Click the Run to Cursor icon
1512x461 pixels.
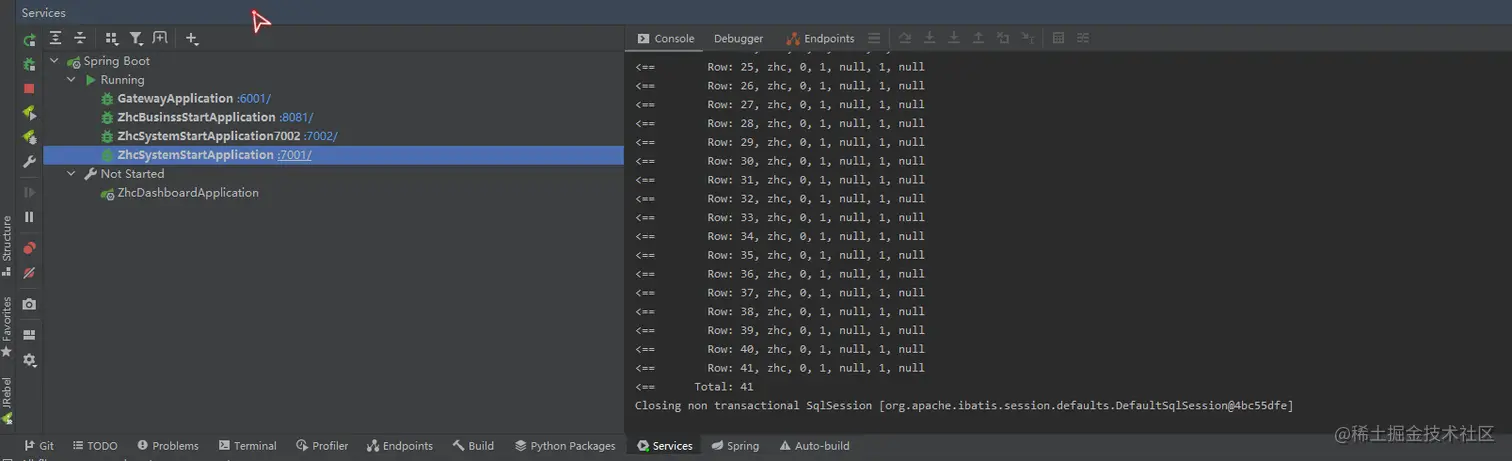coord(1027,38)
